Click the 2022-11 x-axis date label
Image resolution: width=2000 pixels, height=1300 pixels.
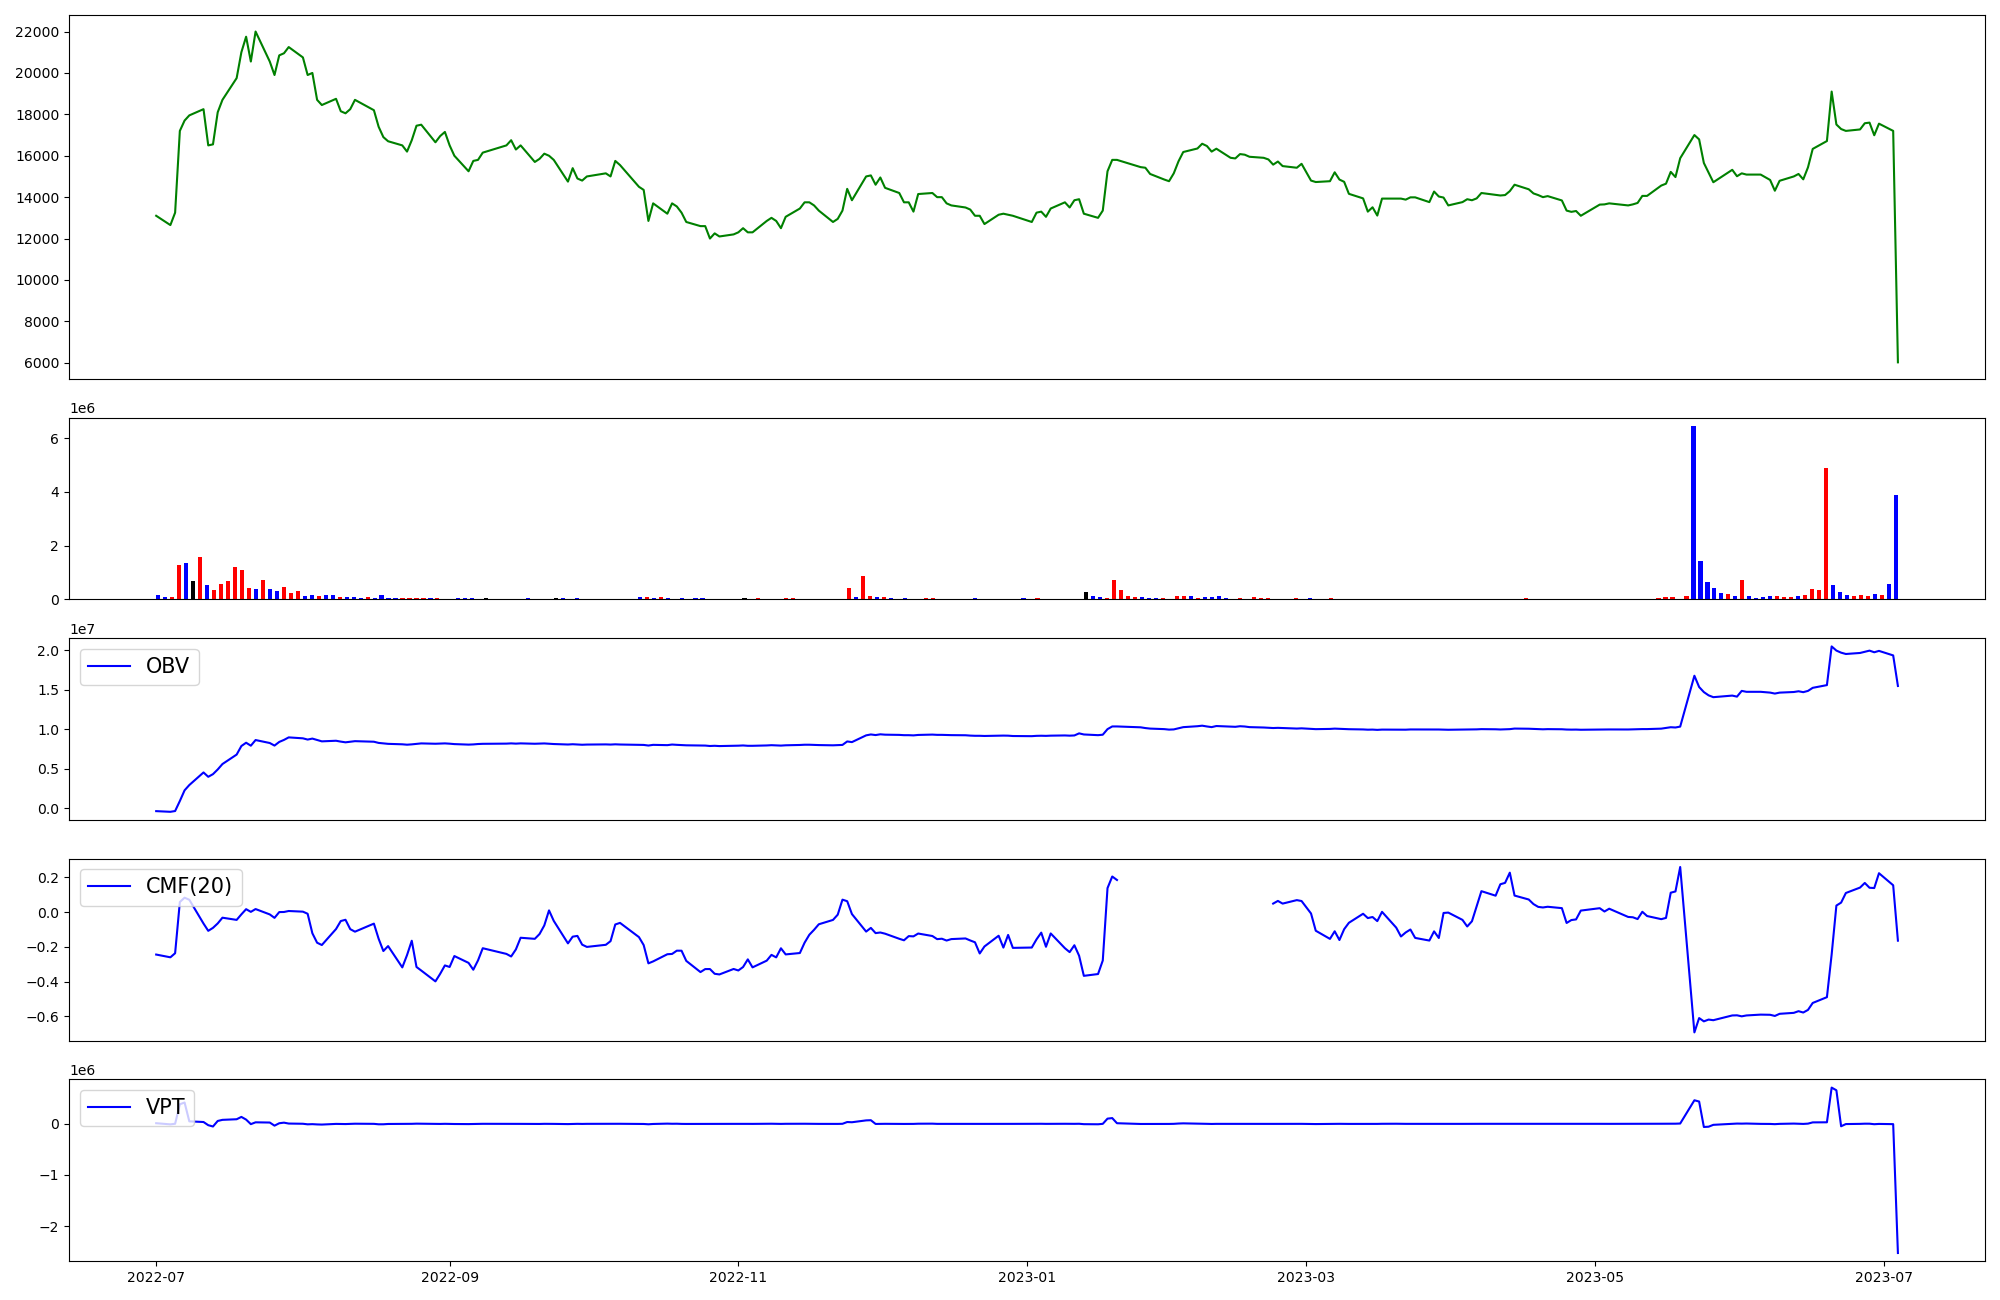click(738, 1277)
